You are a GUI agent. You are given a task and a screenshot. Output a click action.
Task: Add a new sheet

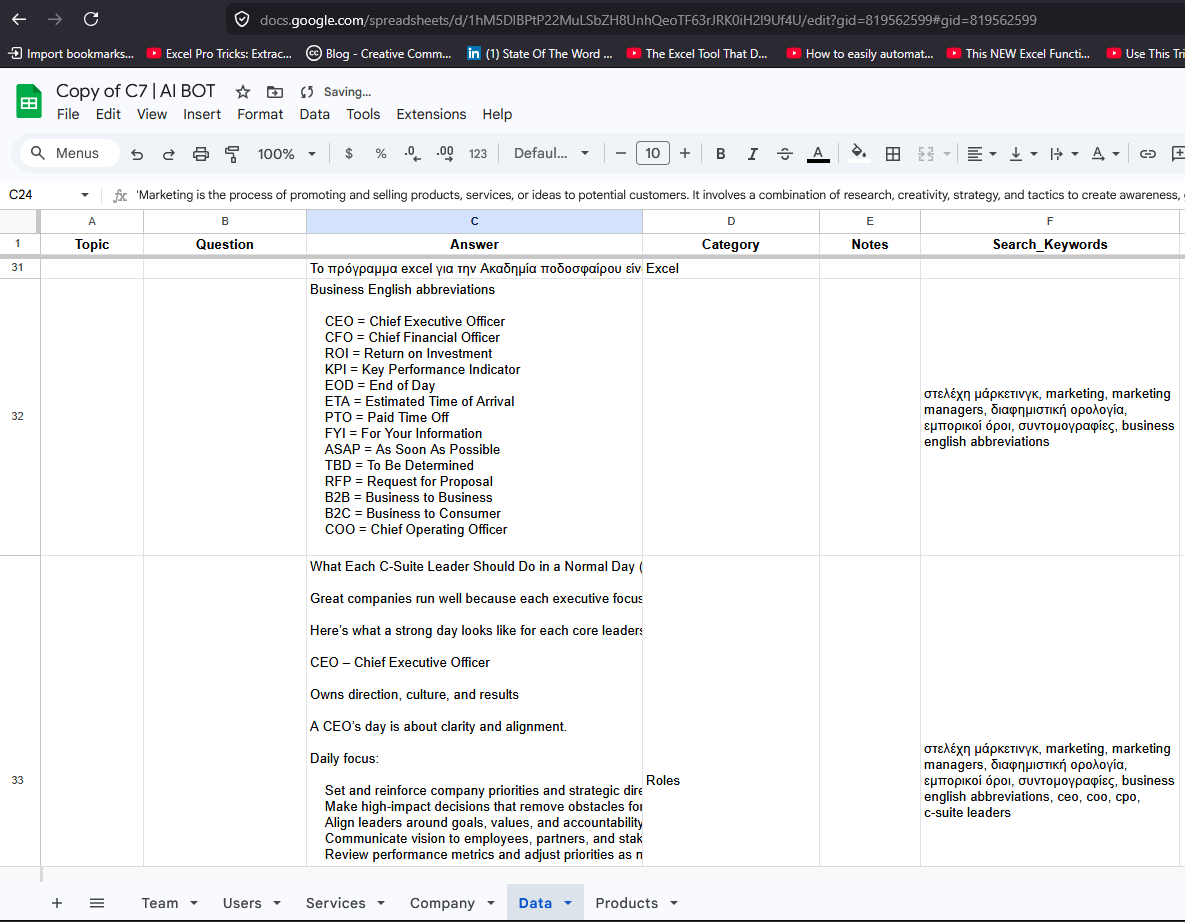coord(57,903)
